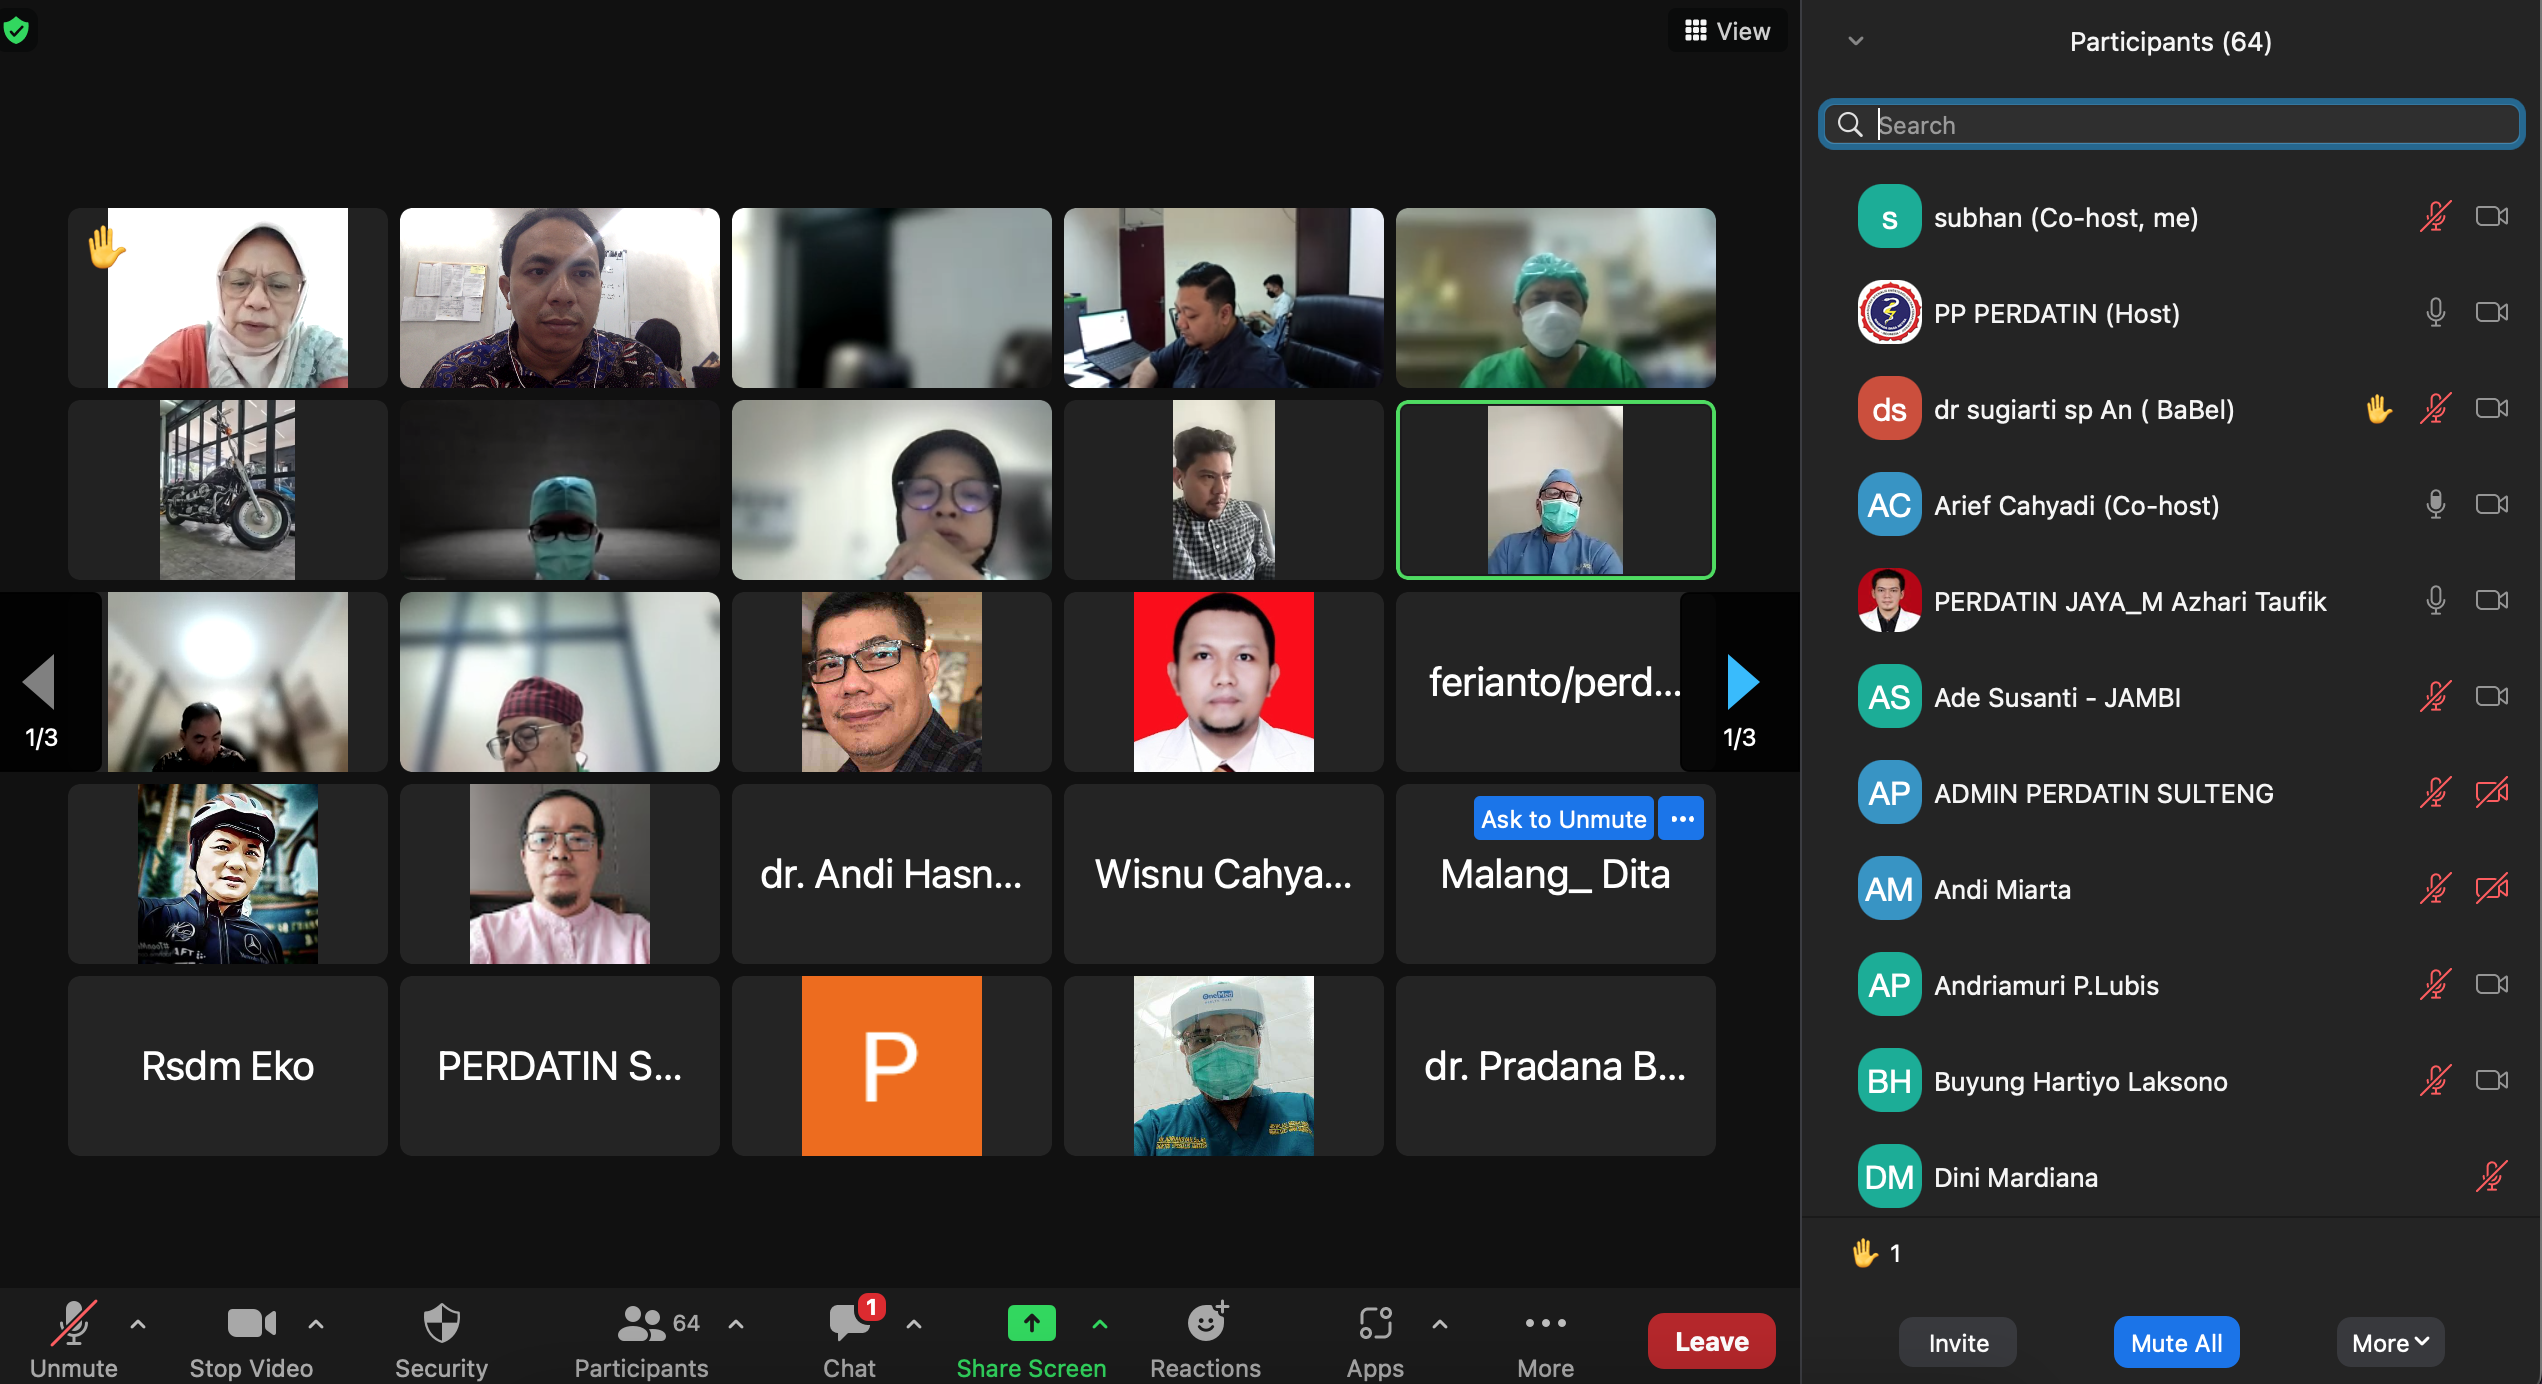Viewport: 2542px width, 1384px height.
Task: Click the encryption green shield icon
Action: (x=16, y=30)
